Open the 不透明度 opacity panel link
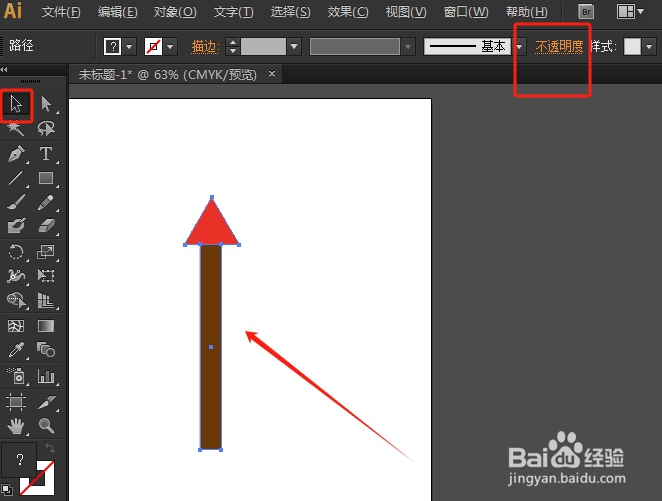Image resolution: width=662 pixels, height=501 pixels. point(559,46)
